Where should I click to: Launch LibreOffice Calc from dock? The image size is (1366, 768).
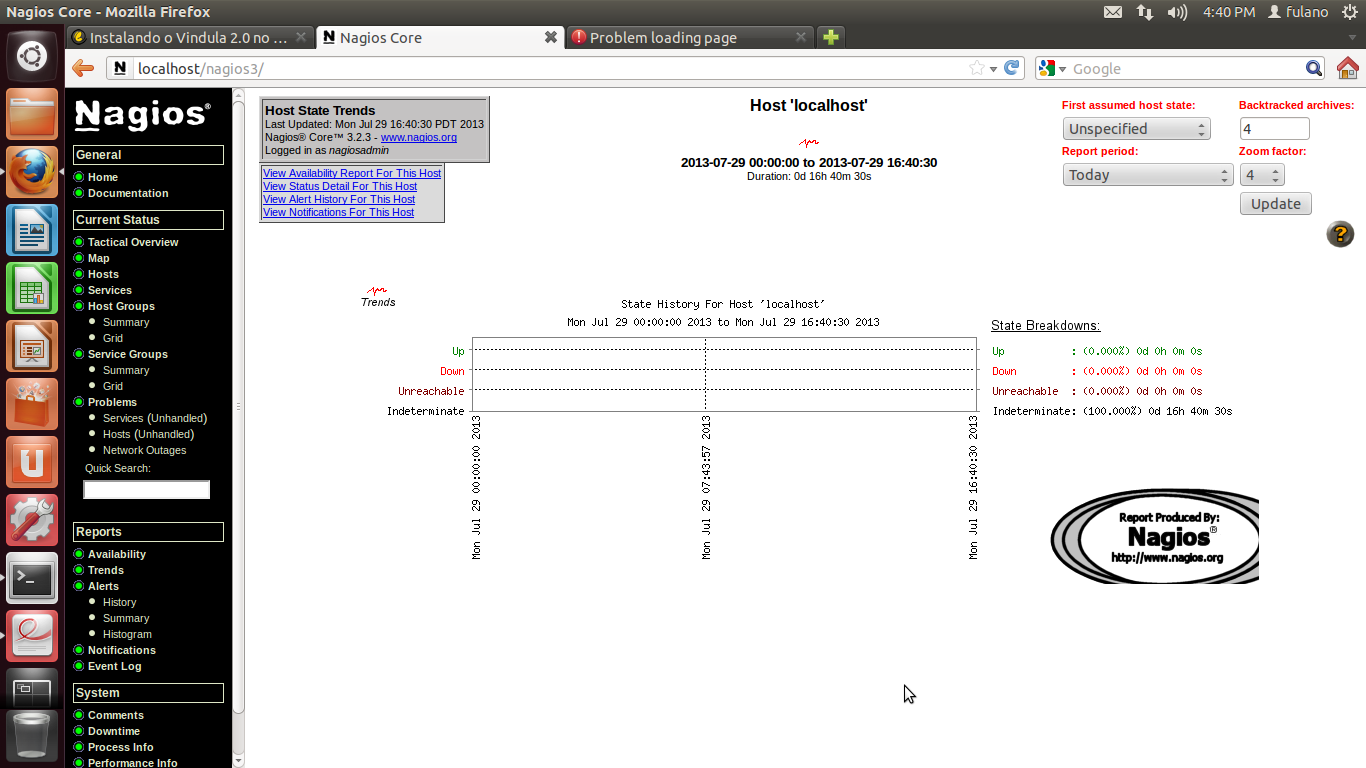pyautogui.click(x=32, y=288)
